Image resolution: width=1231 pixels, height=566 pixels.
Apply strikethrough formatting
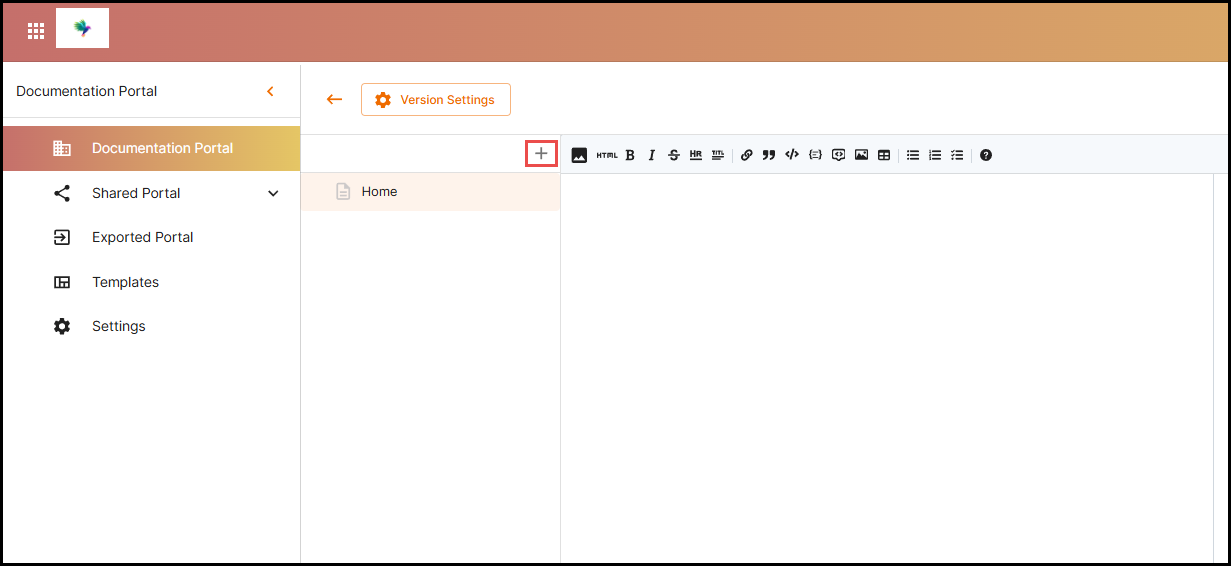[x=673, y=155]
